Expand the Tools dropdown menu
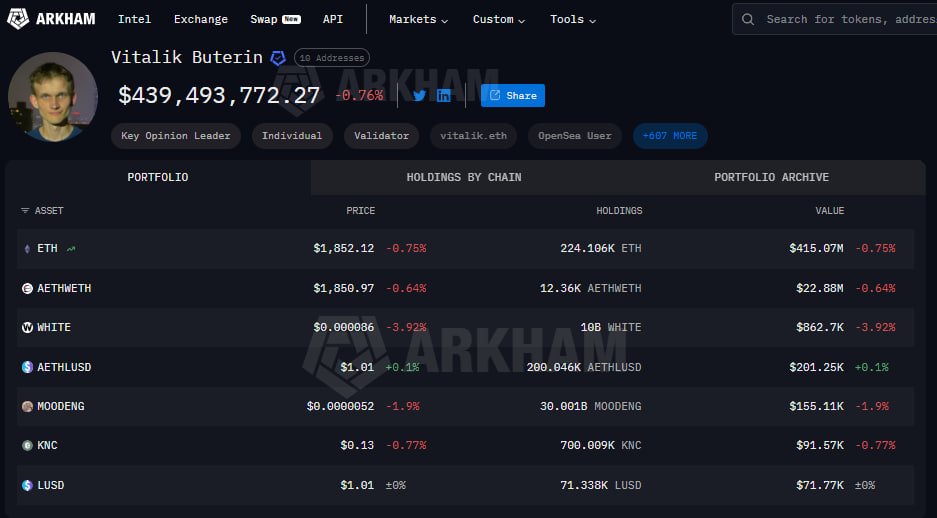Viewport: 937px width, 518px height. coord(573,19)
